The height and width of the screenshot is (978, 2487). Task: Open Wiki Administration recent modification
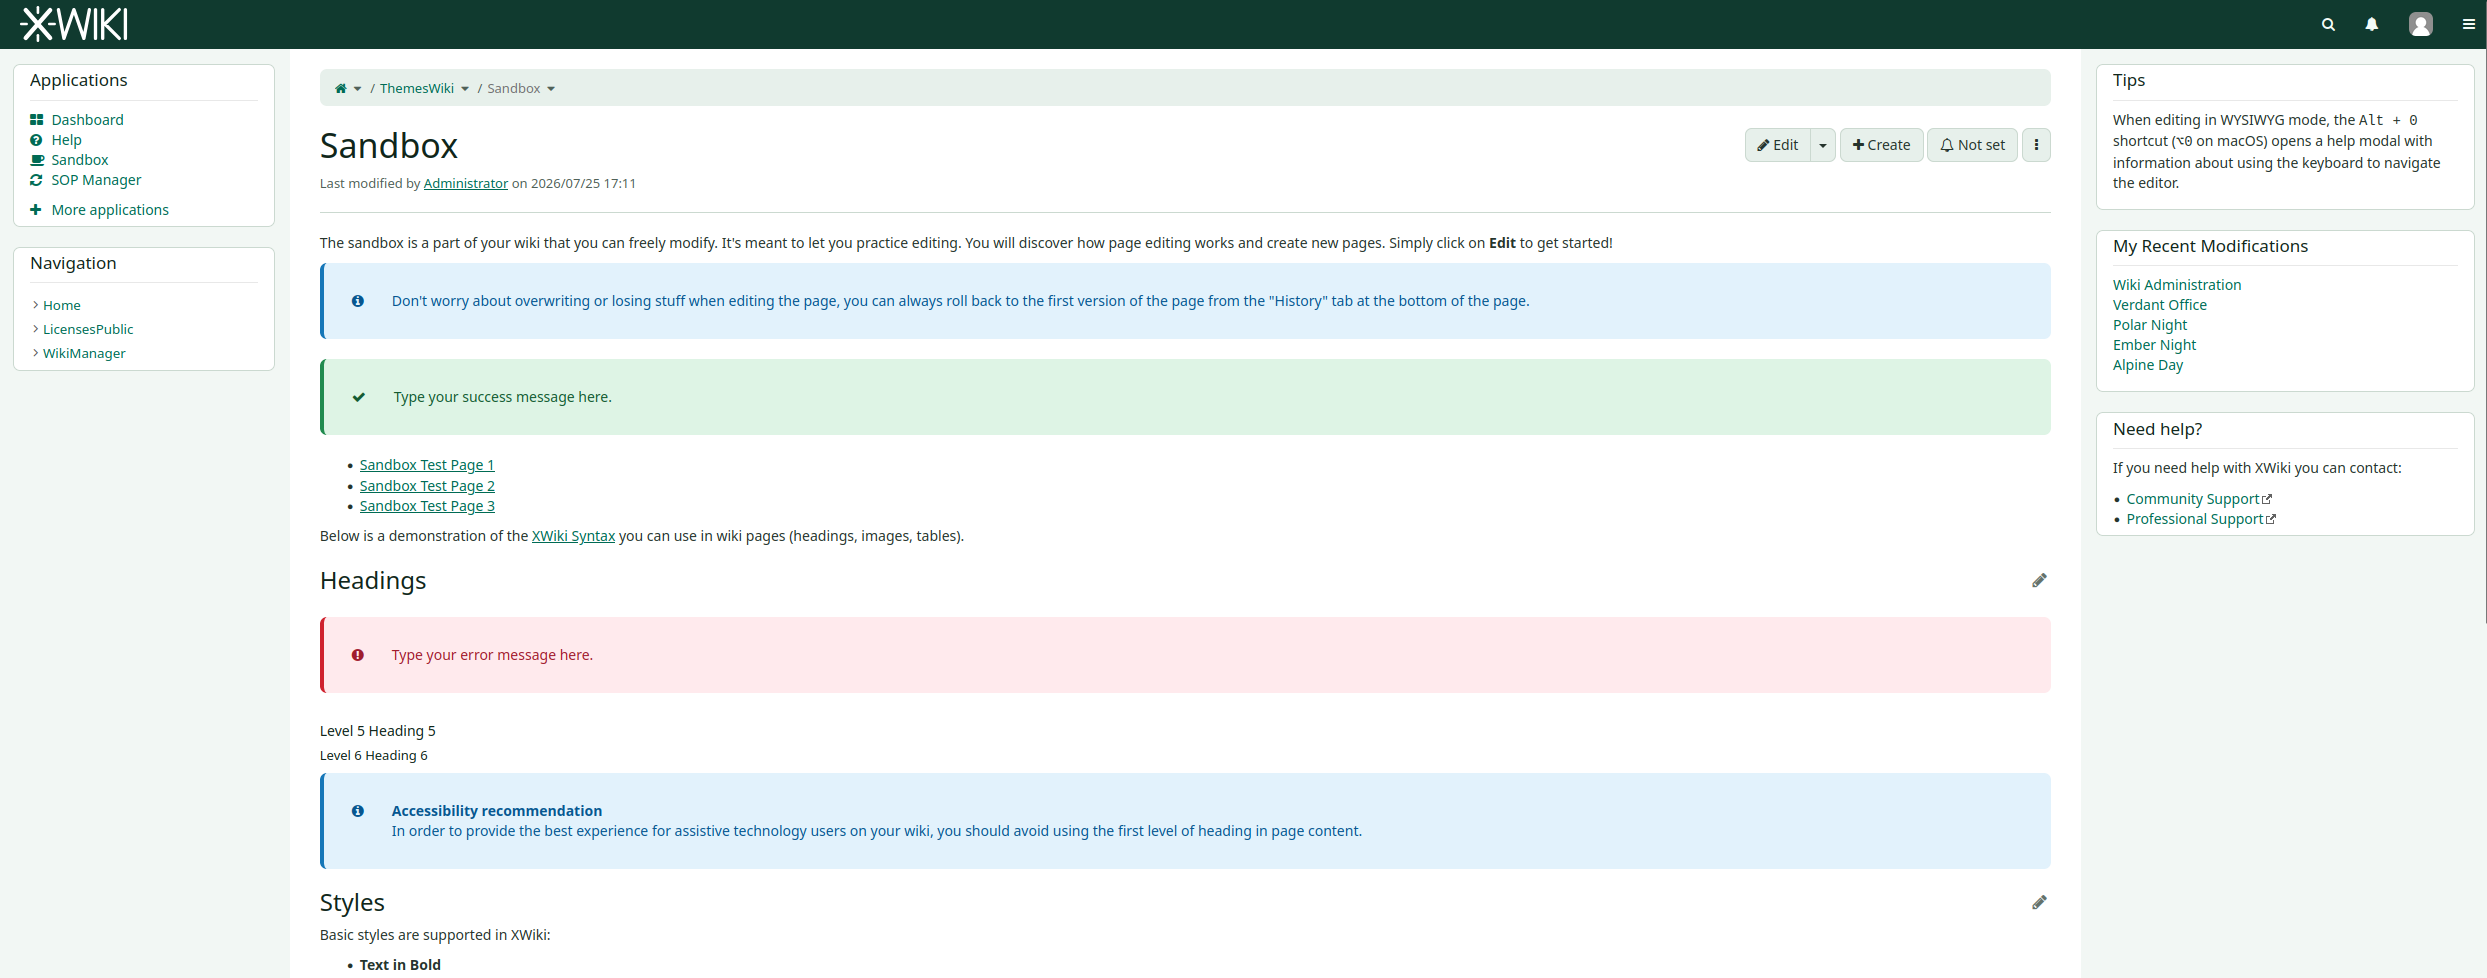2177,285
